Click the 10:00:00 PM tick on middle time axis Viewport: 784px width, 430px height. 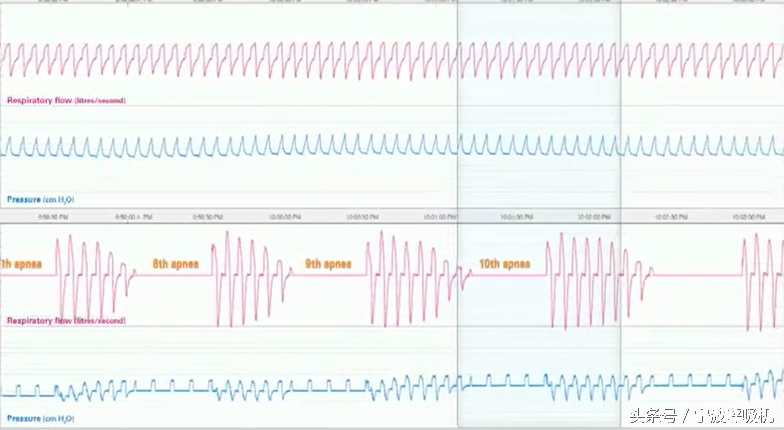285,217
